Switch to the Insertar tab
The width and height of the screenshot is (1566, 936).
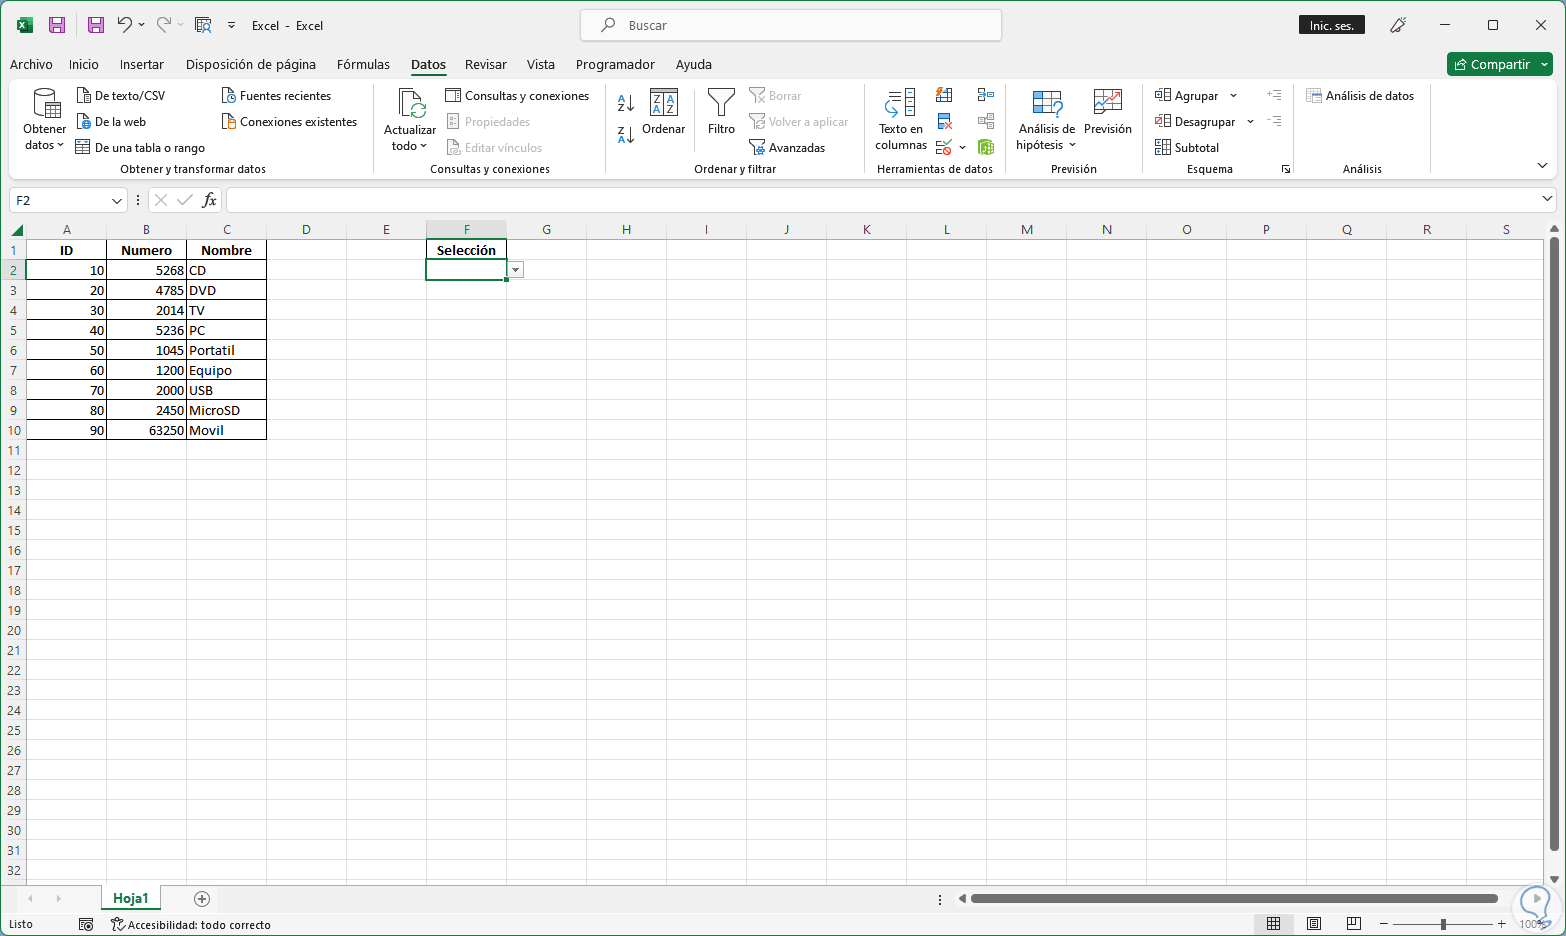click(x=142, y=64)
